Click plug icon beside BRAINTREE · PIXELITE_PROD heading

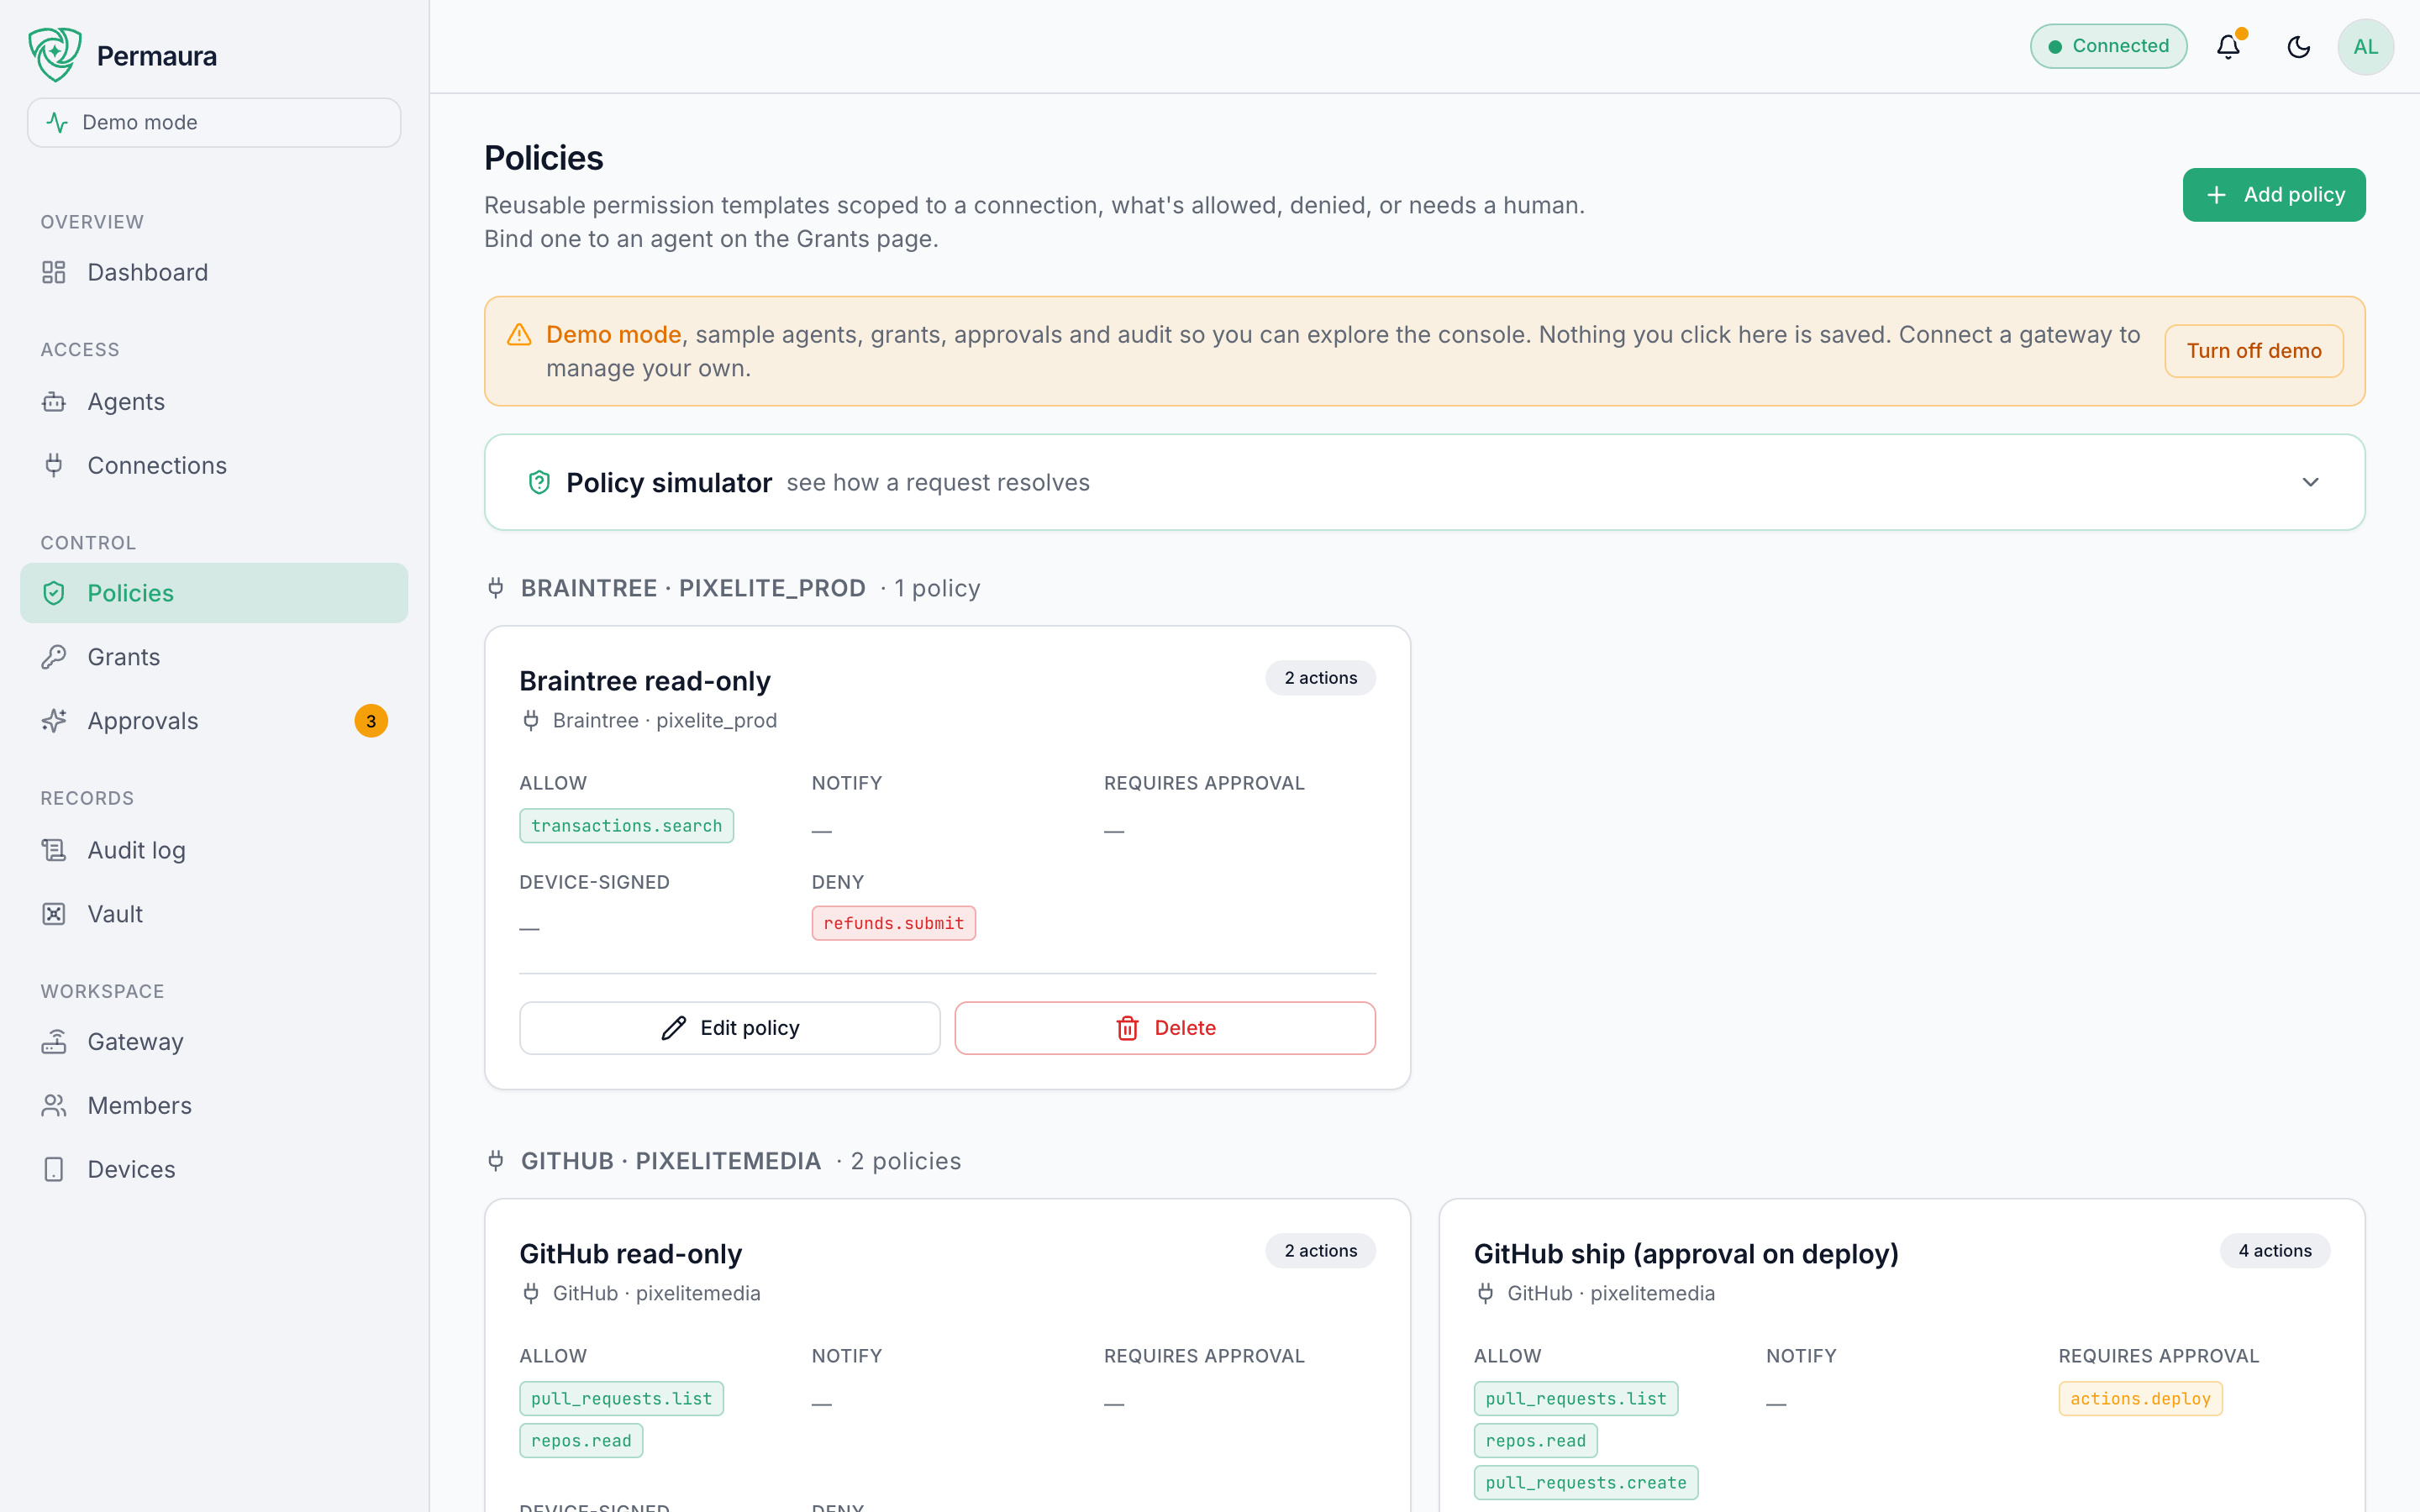pos(496,588)
